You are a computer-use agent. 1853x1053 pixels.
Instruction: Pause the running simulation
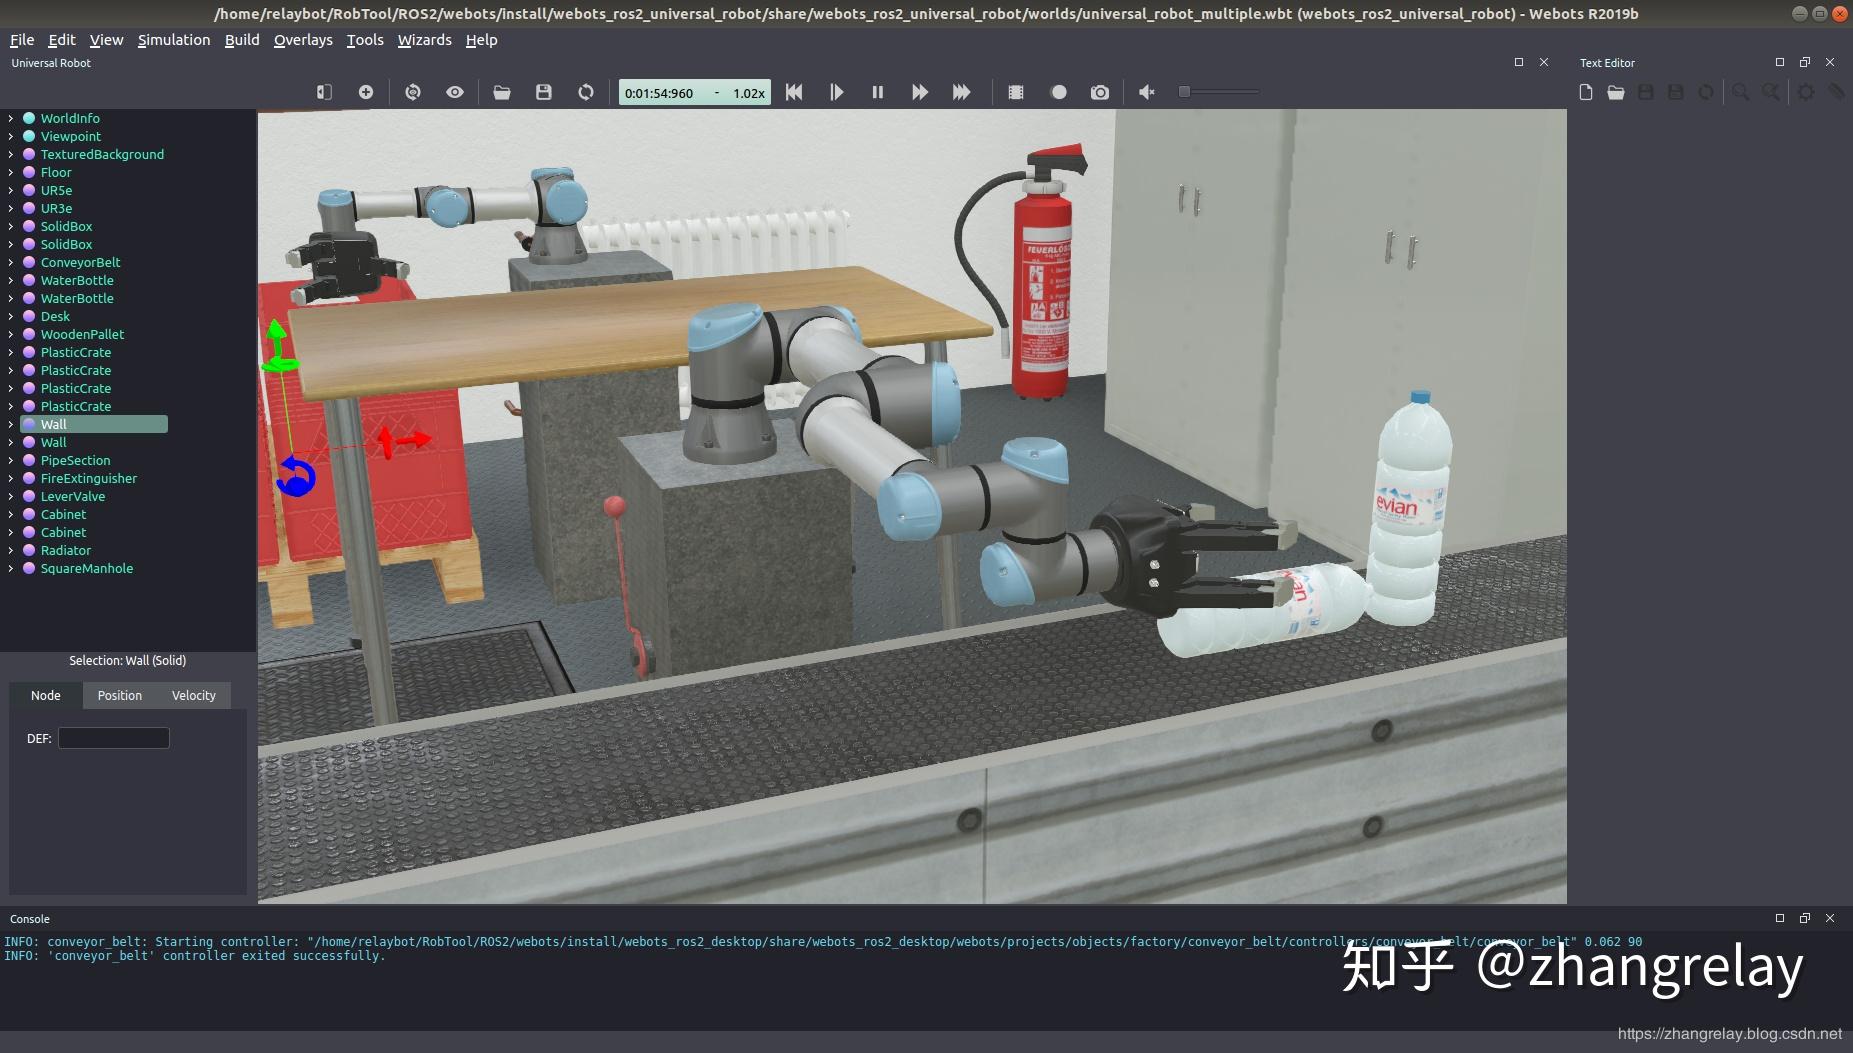click(x=877, y=92)
